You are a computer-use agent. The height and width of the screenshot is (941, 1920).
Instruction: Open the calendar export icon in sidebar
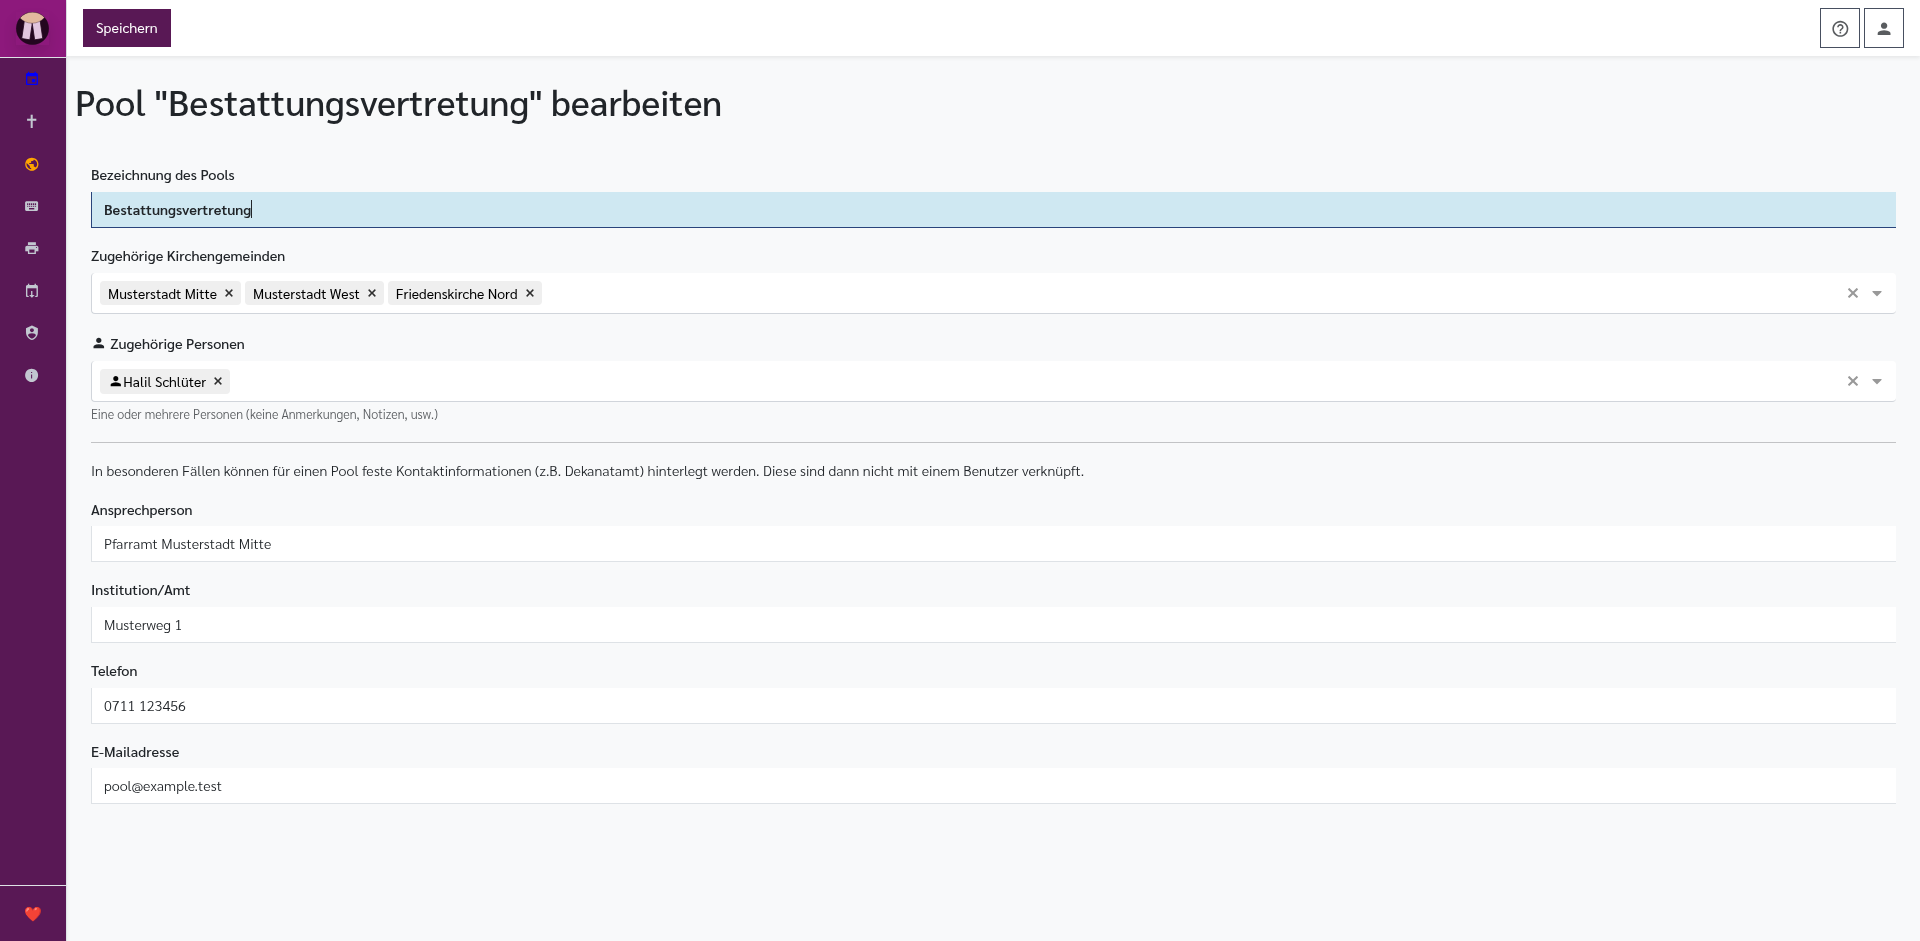(32, 291)
